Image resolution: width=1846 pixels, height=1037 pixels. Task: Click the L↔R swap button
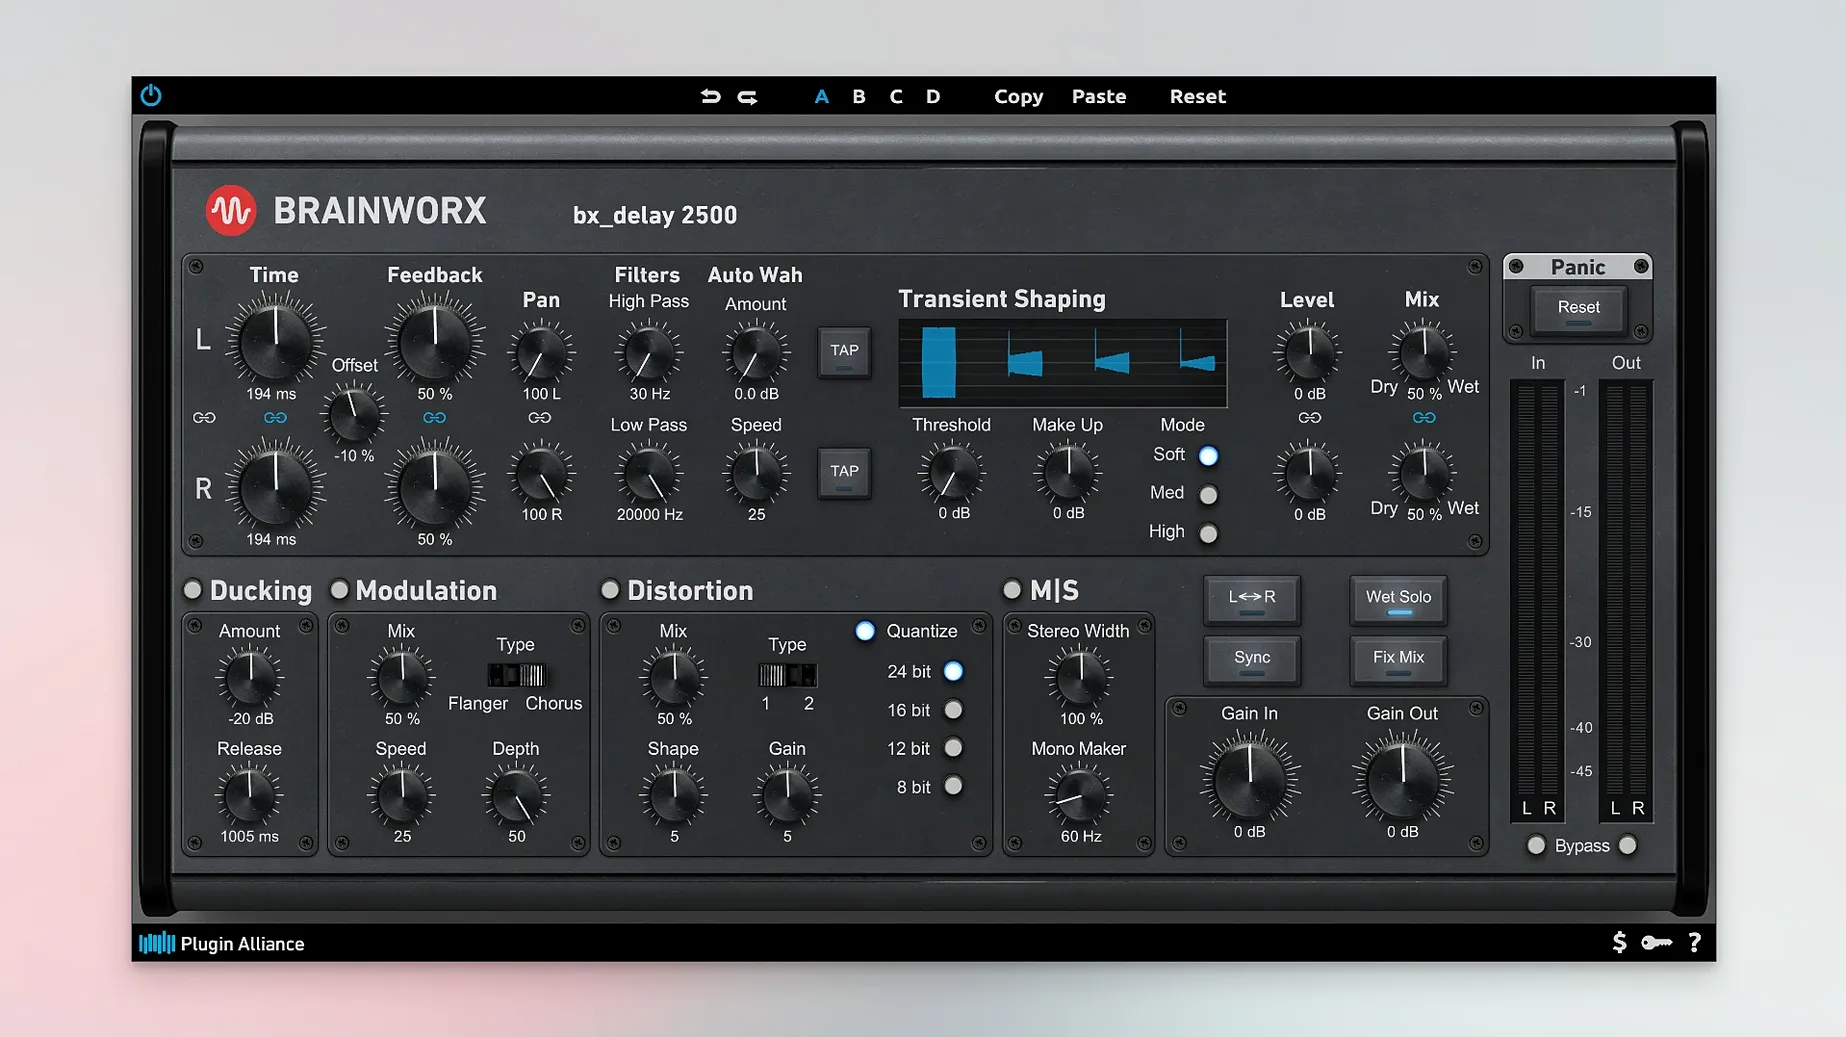tap(1252, 599)
